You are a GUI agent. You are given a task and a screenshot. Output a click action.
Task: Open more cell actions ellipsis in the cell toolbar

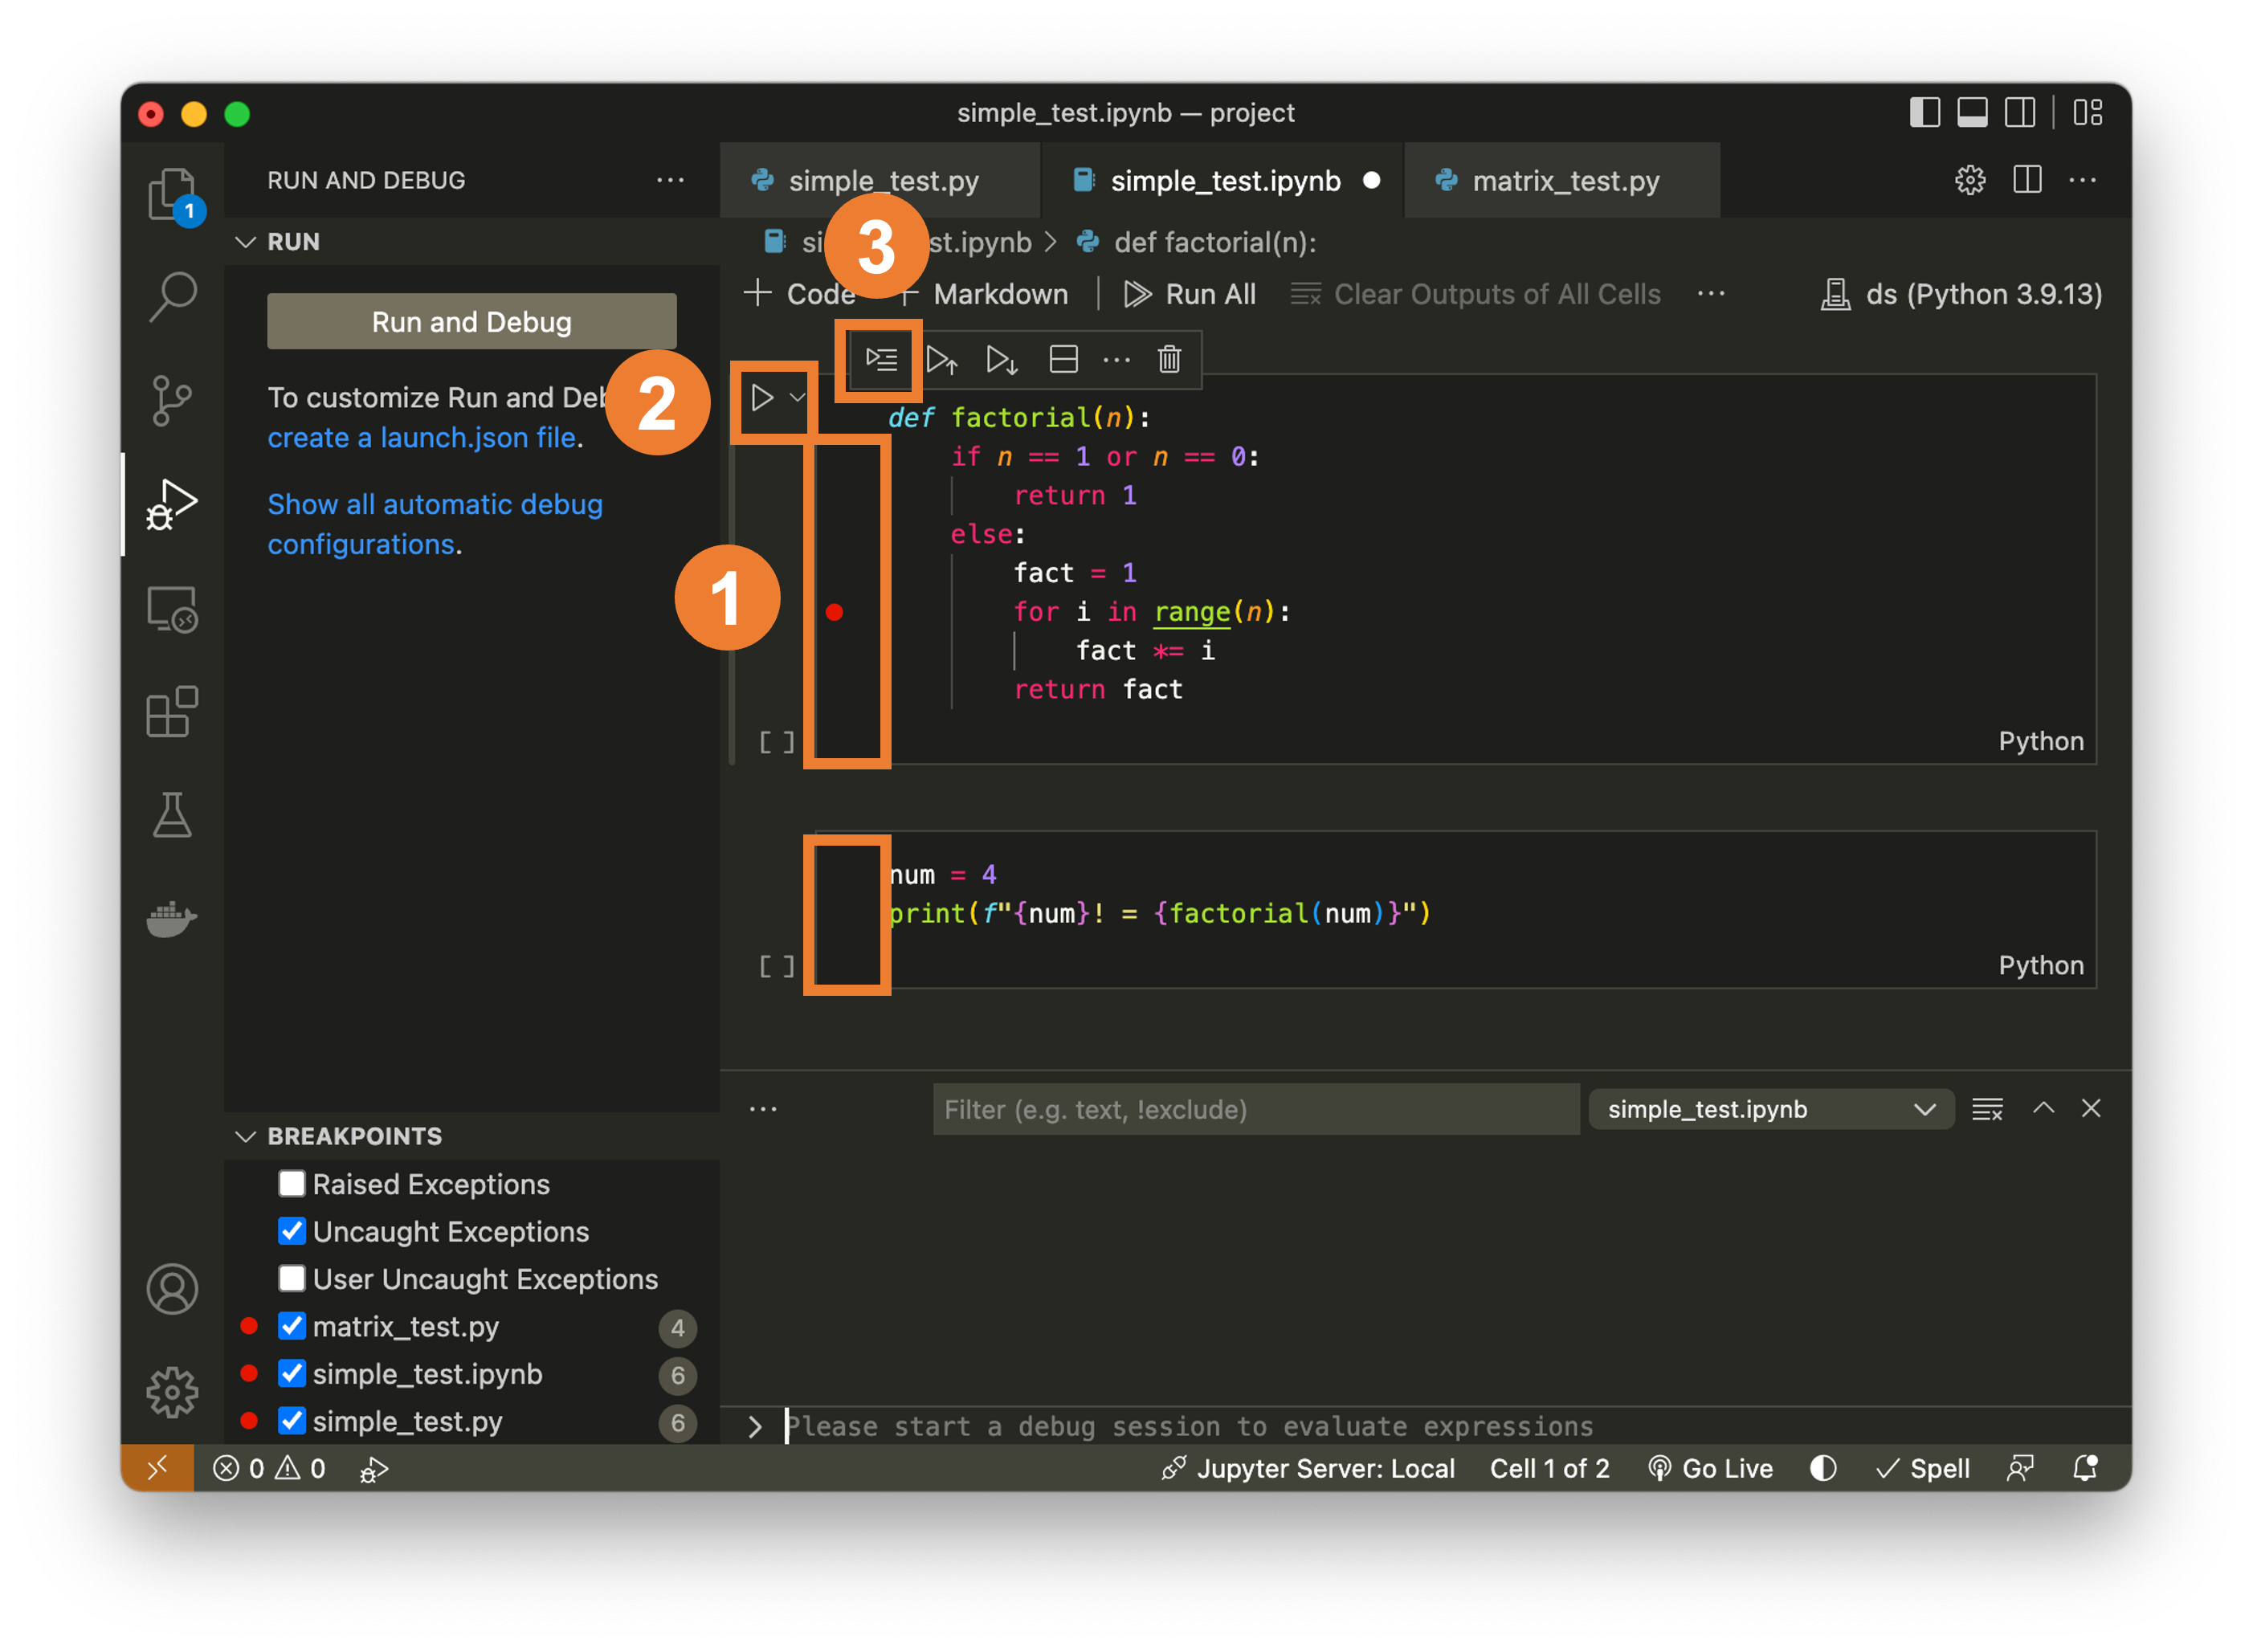pos(1116,360)
